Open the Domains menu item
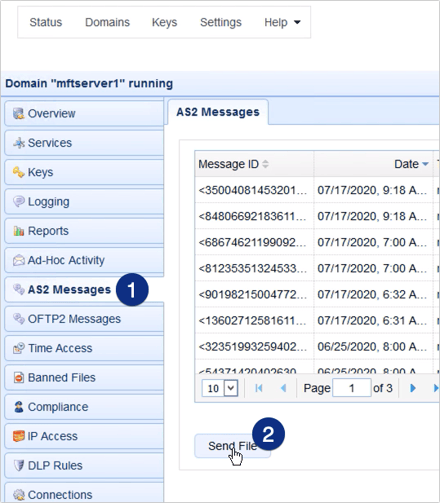The image size is (440, 503). click(107, 22)
